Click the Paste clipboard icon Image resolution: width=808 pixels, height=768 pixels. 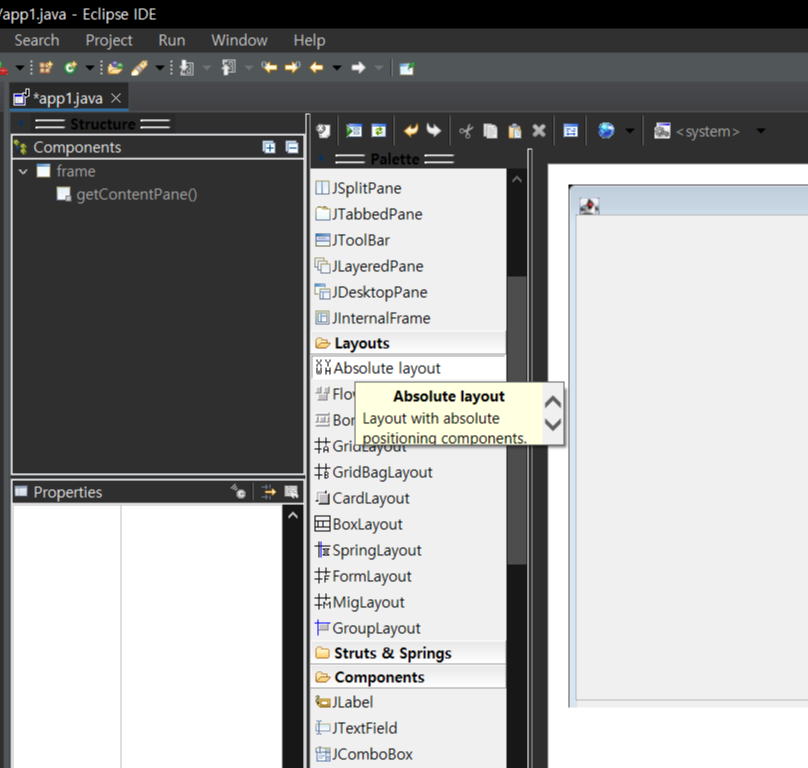pos(515,131)
